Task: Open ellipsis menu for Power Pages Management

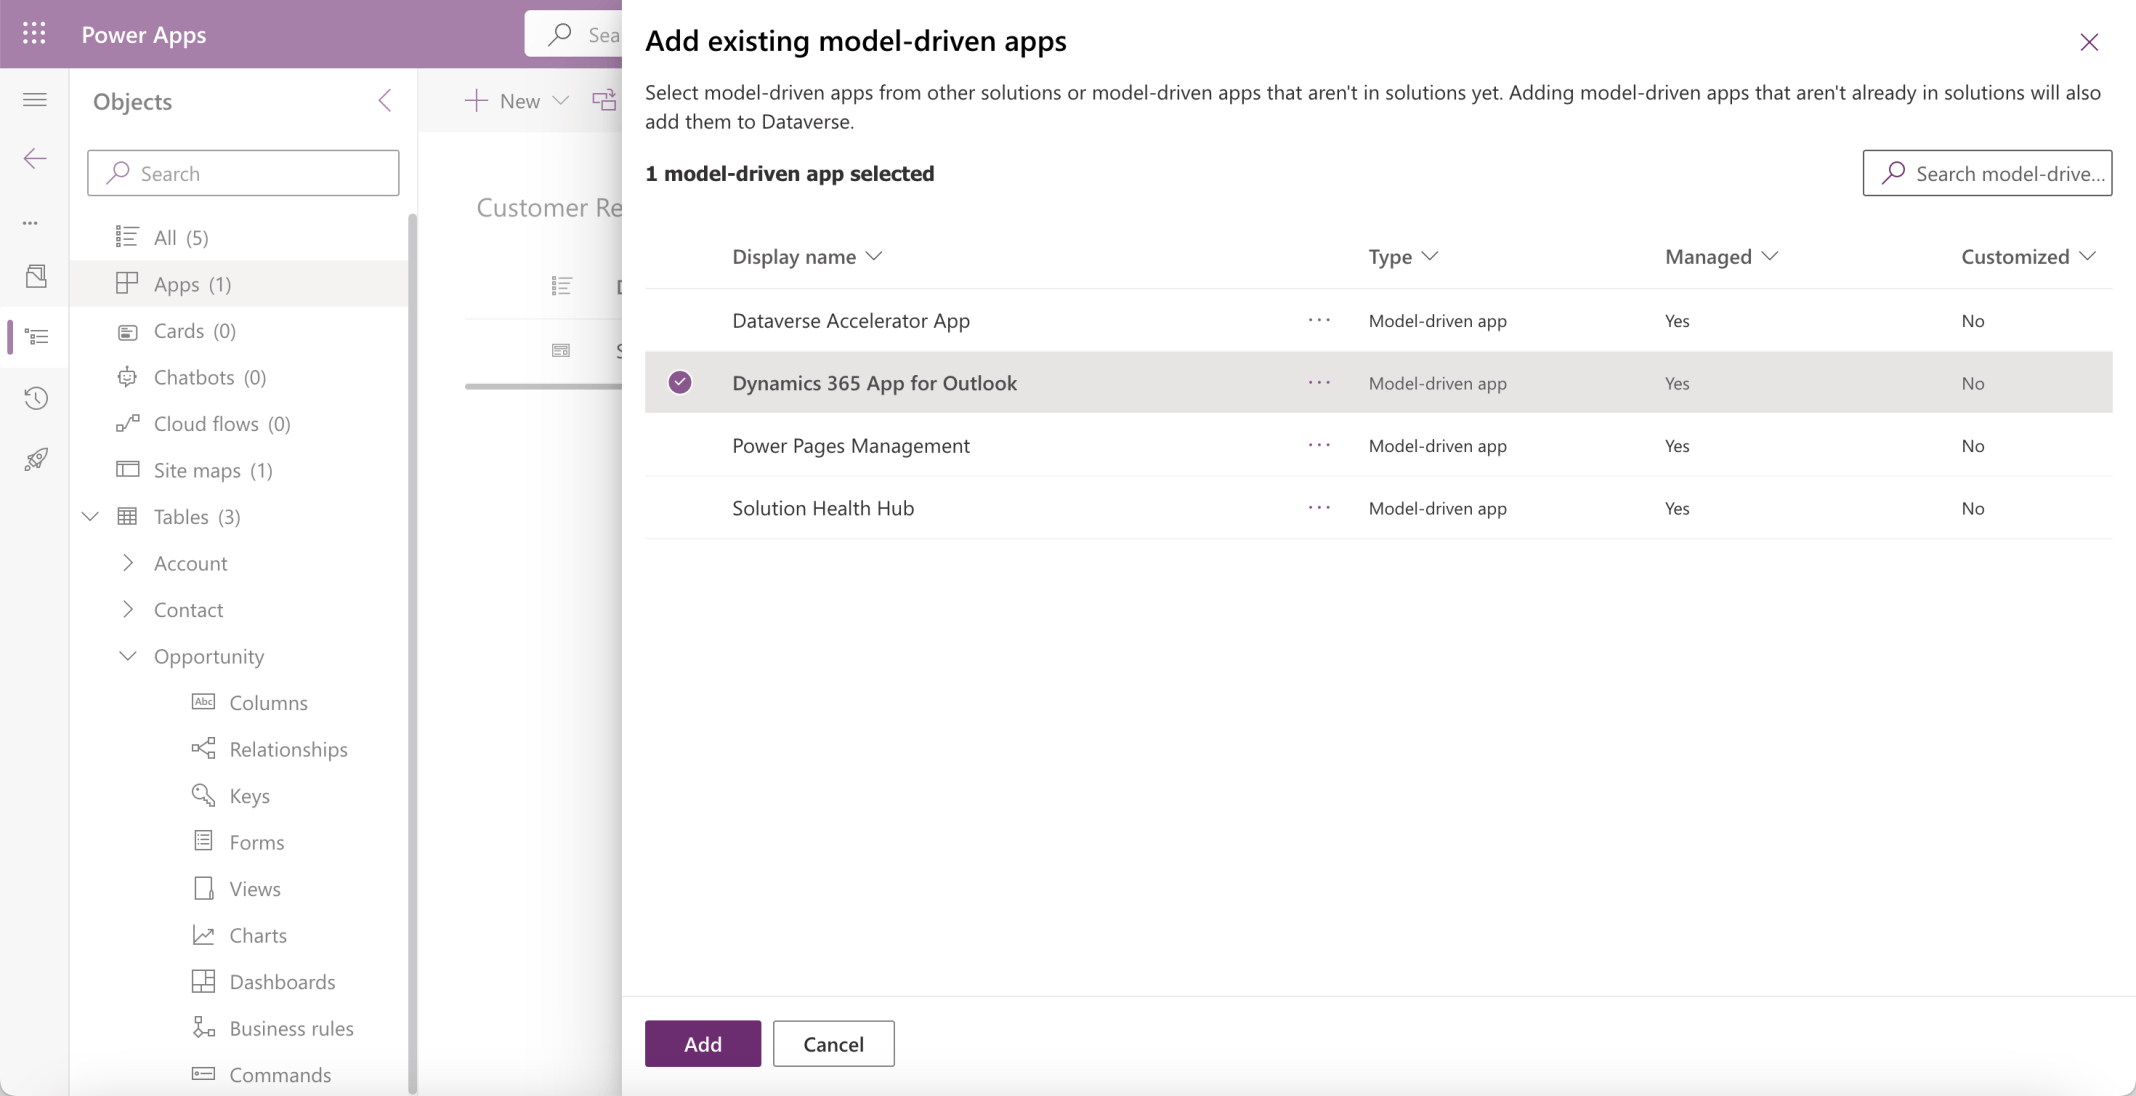Action: pyautogui.click(x=1318, y=445)
